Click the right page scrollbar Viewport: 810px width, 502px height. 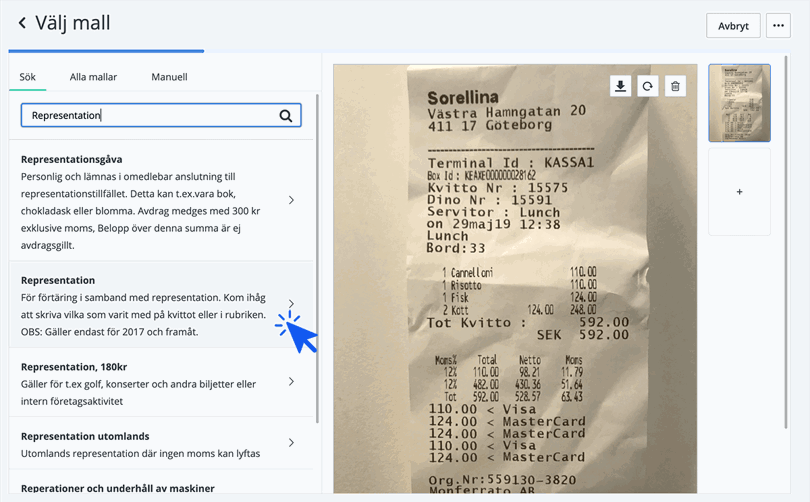pos(786,242)
